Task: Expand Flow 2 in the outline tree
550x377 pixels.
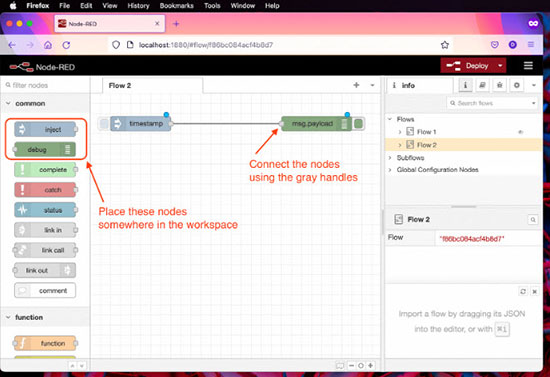Action: point(400,145)
